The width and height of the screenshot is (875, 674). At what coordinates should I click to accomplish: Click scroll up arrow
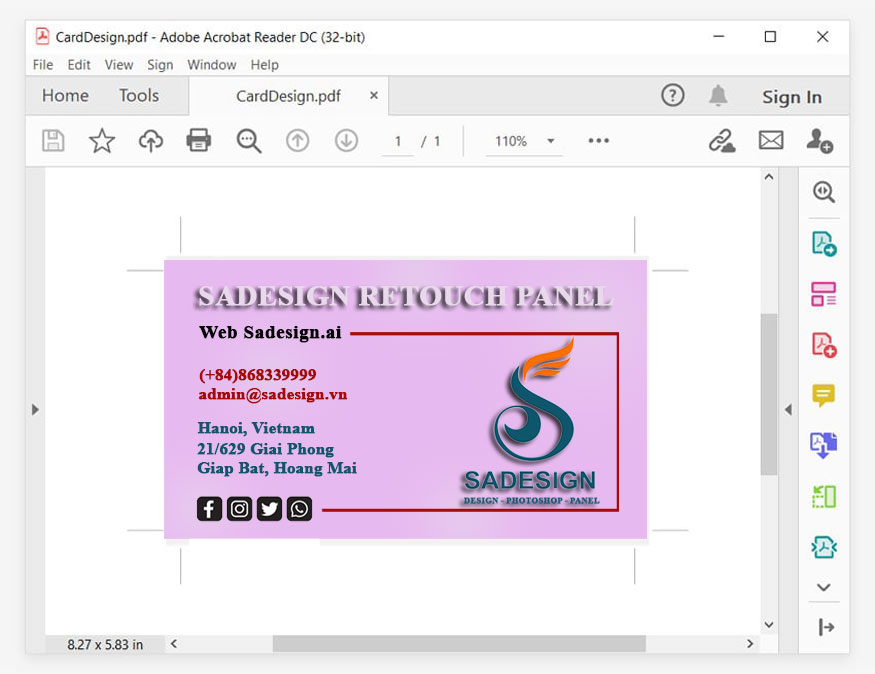769,177
